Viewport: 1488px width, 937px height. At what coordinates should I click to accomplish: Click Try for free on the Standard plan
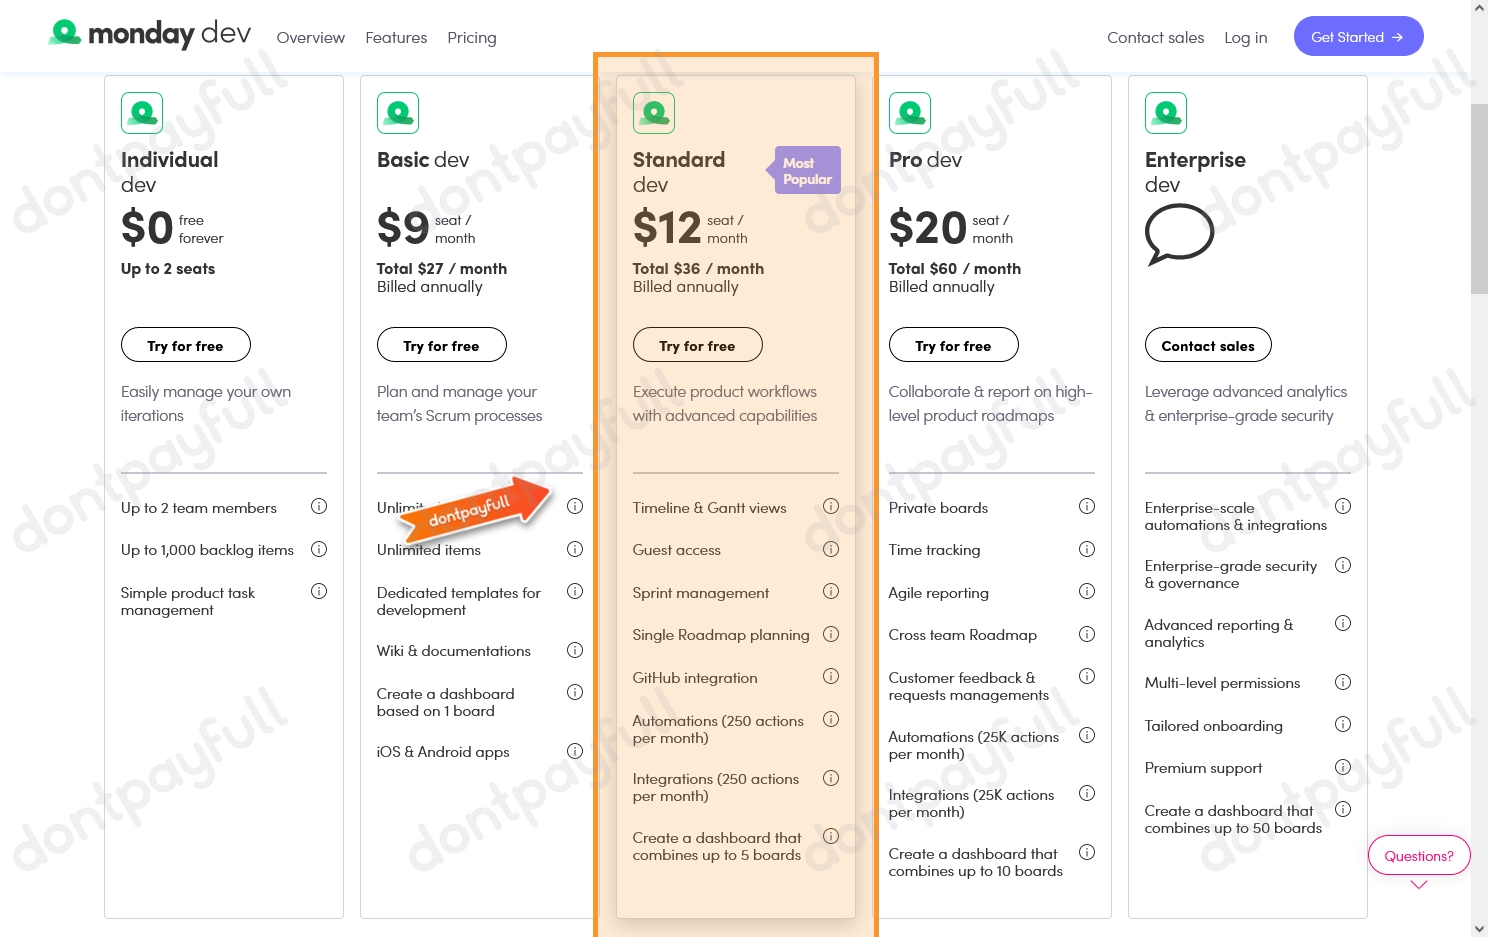(697, 344)
